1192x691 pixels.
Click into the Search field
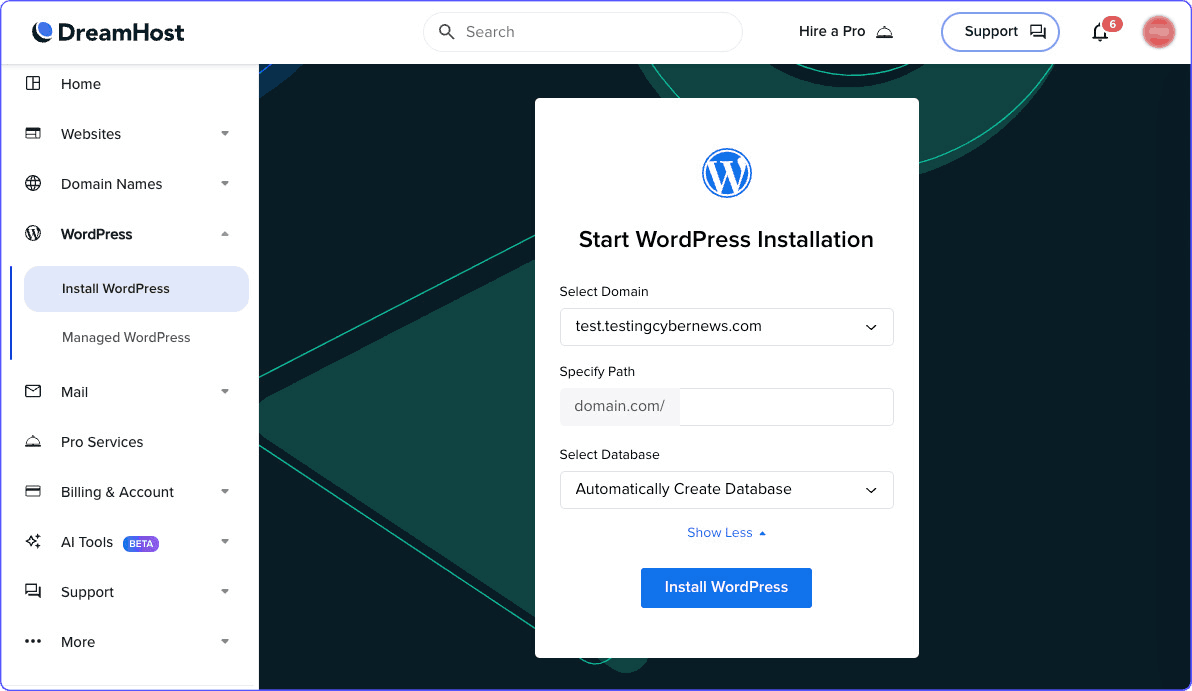click(x=582, y=32)
